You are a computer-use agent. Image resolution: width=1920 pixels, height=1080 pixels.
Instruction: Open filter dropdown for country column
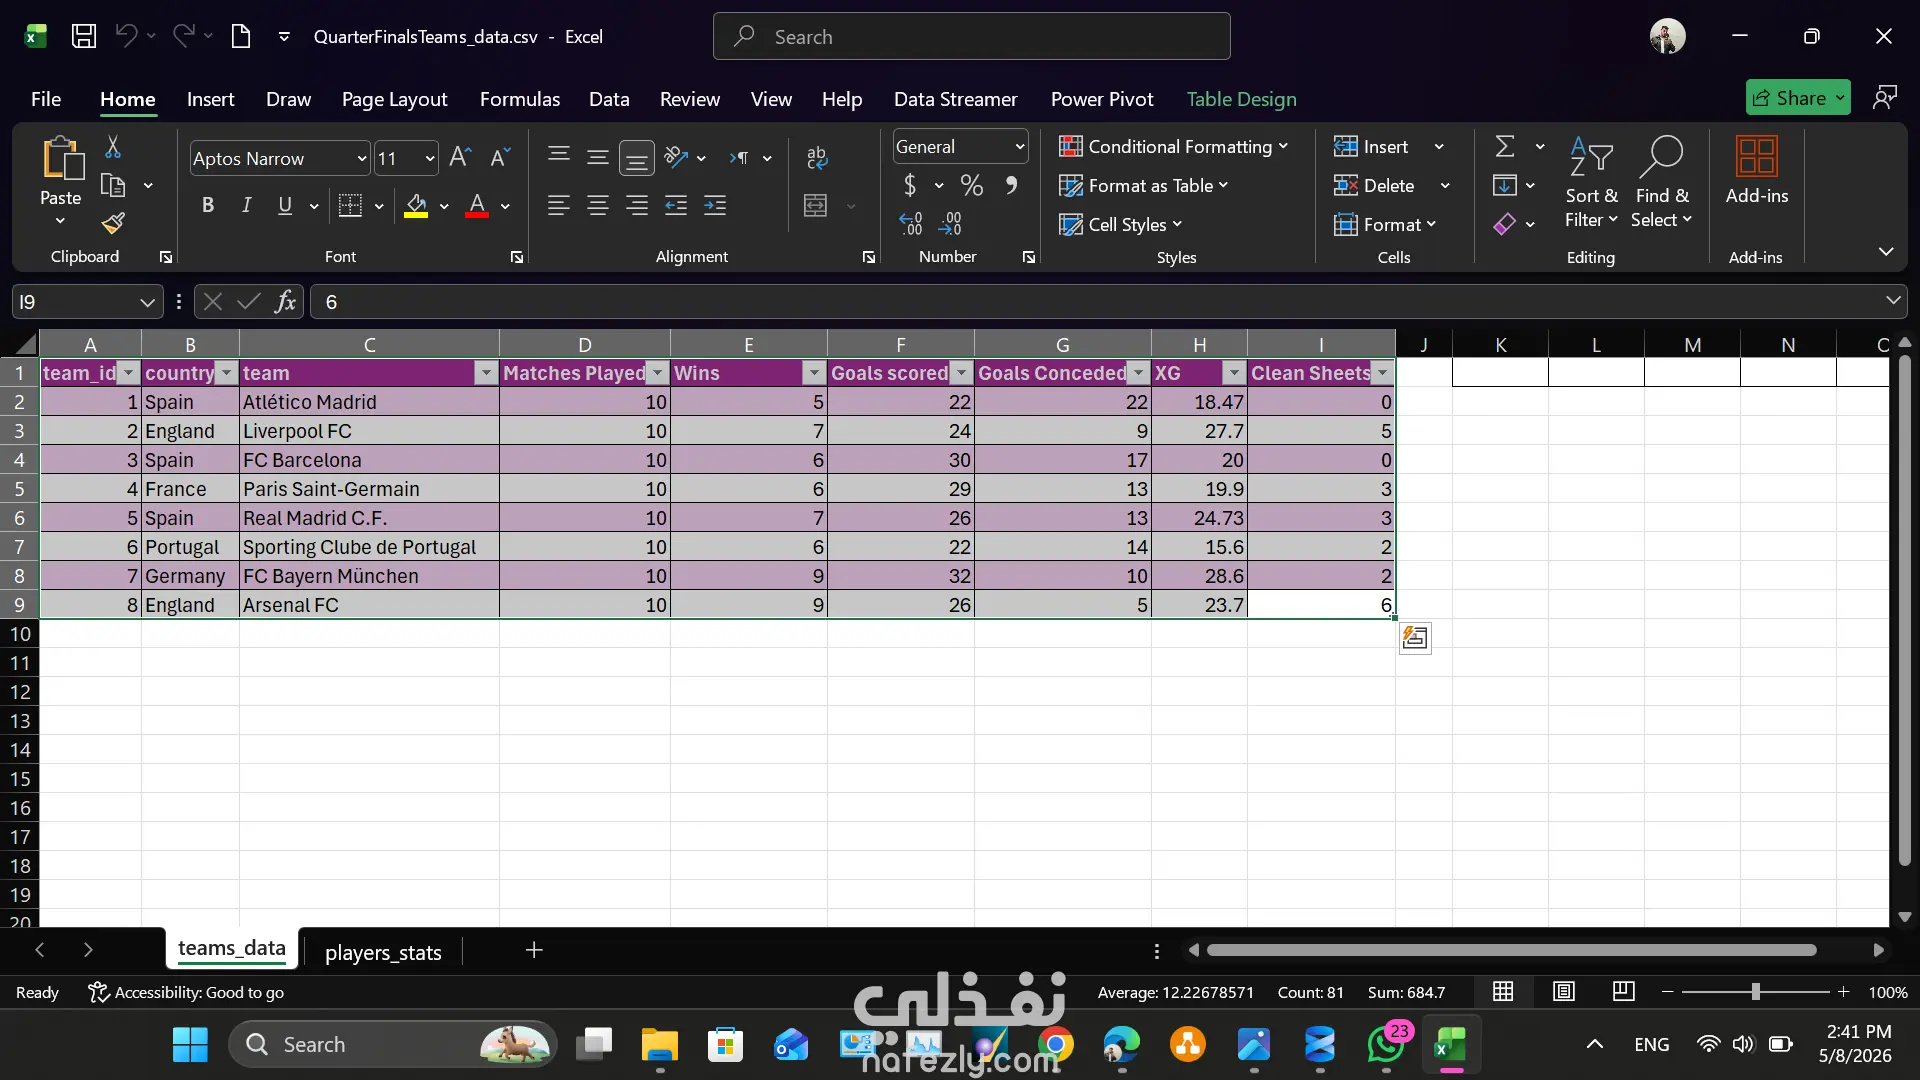point(227,374)
